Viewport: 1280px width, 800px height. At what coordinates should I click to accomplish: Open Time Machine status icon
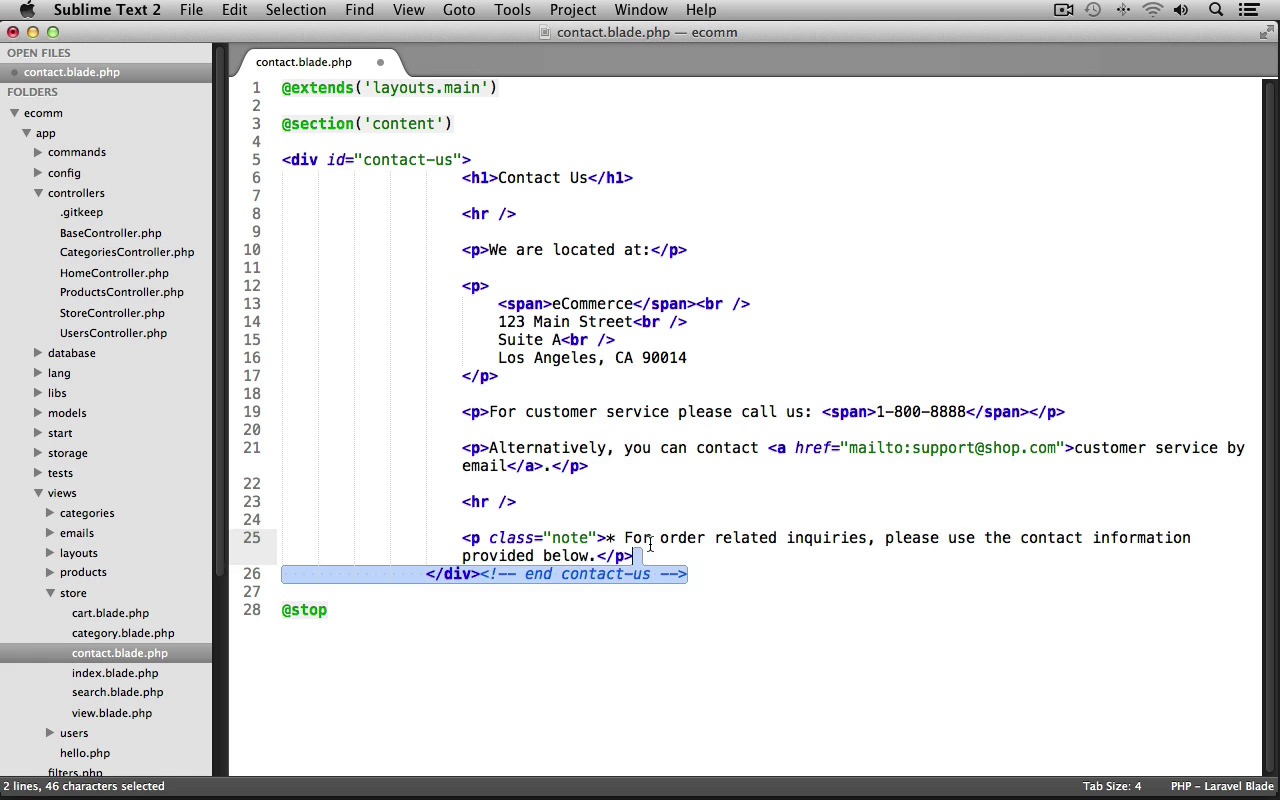point(1093,10)
